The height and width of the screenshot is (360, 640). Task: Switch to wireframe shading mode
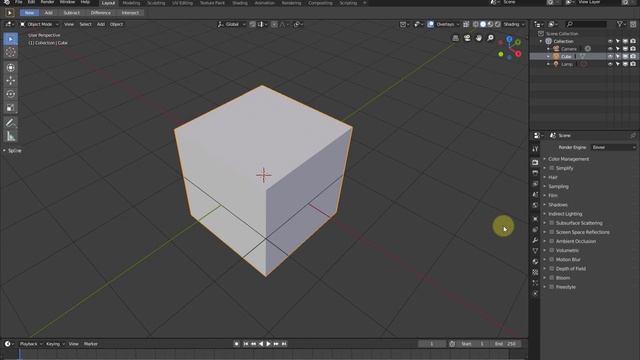coord(476,24)
